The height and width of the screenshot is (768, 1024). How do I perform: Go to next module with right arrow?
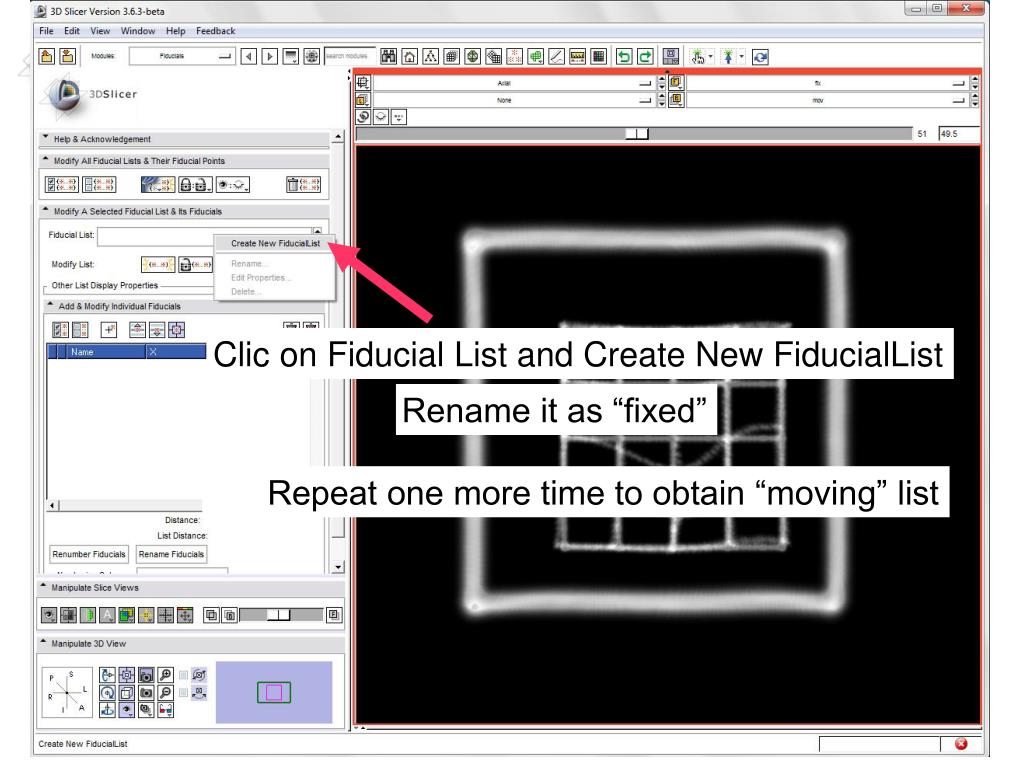tap(270, 57)
